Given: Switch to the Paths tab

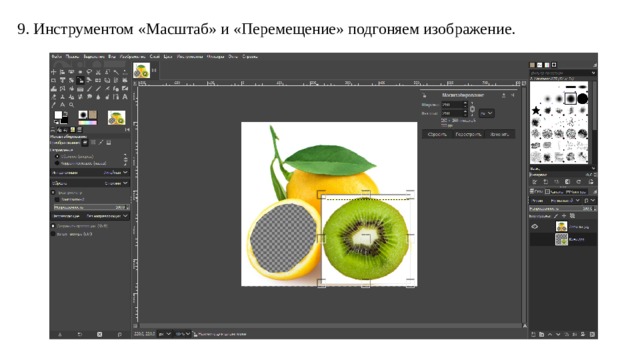Looking at the screenshot, I should [576, 192].
